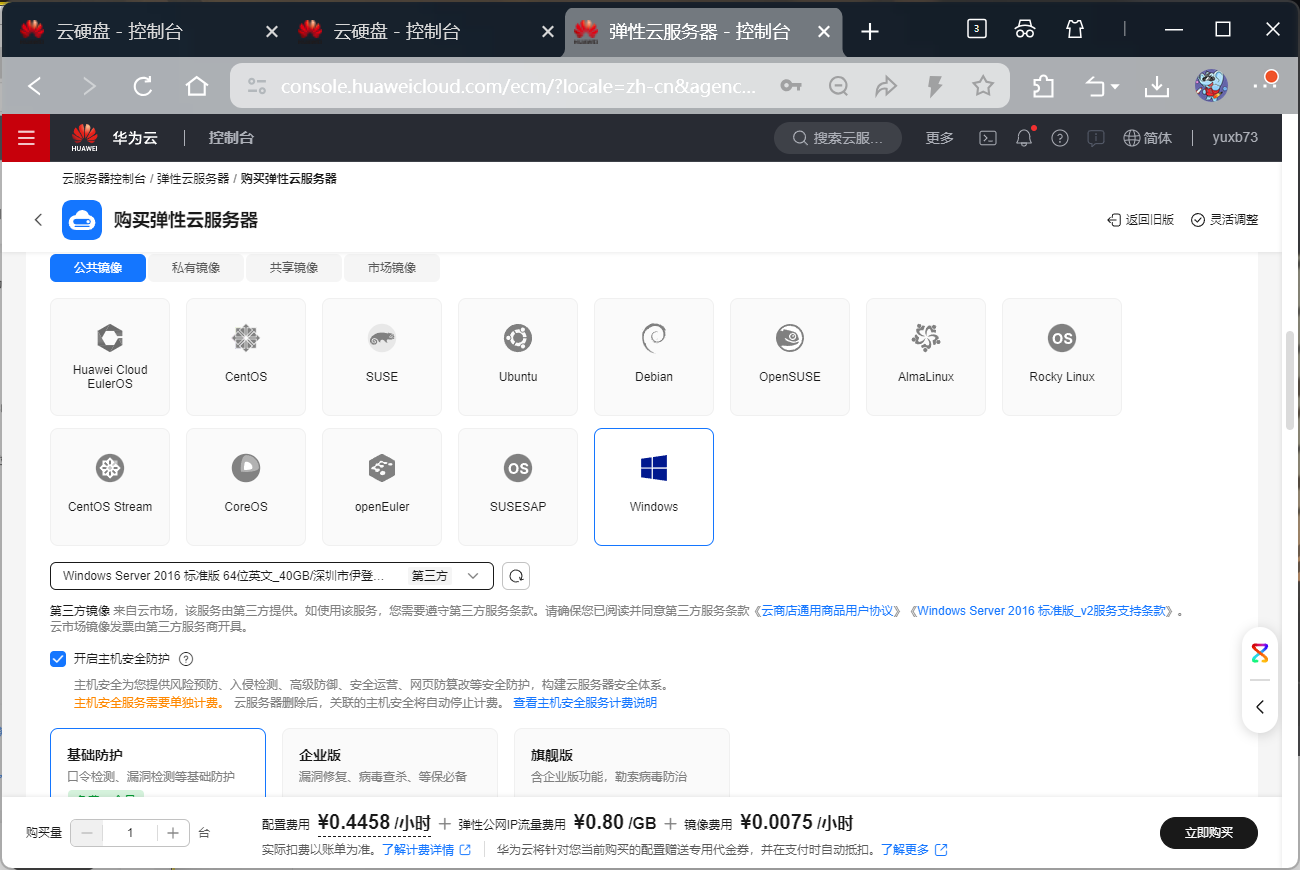The height and width of the screenshot is (870, 1300).
Task: Open the CloudShell terminal icon
Action: [987, 138]
